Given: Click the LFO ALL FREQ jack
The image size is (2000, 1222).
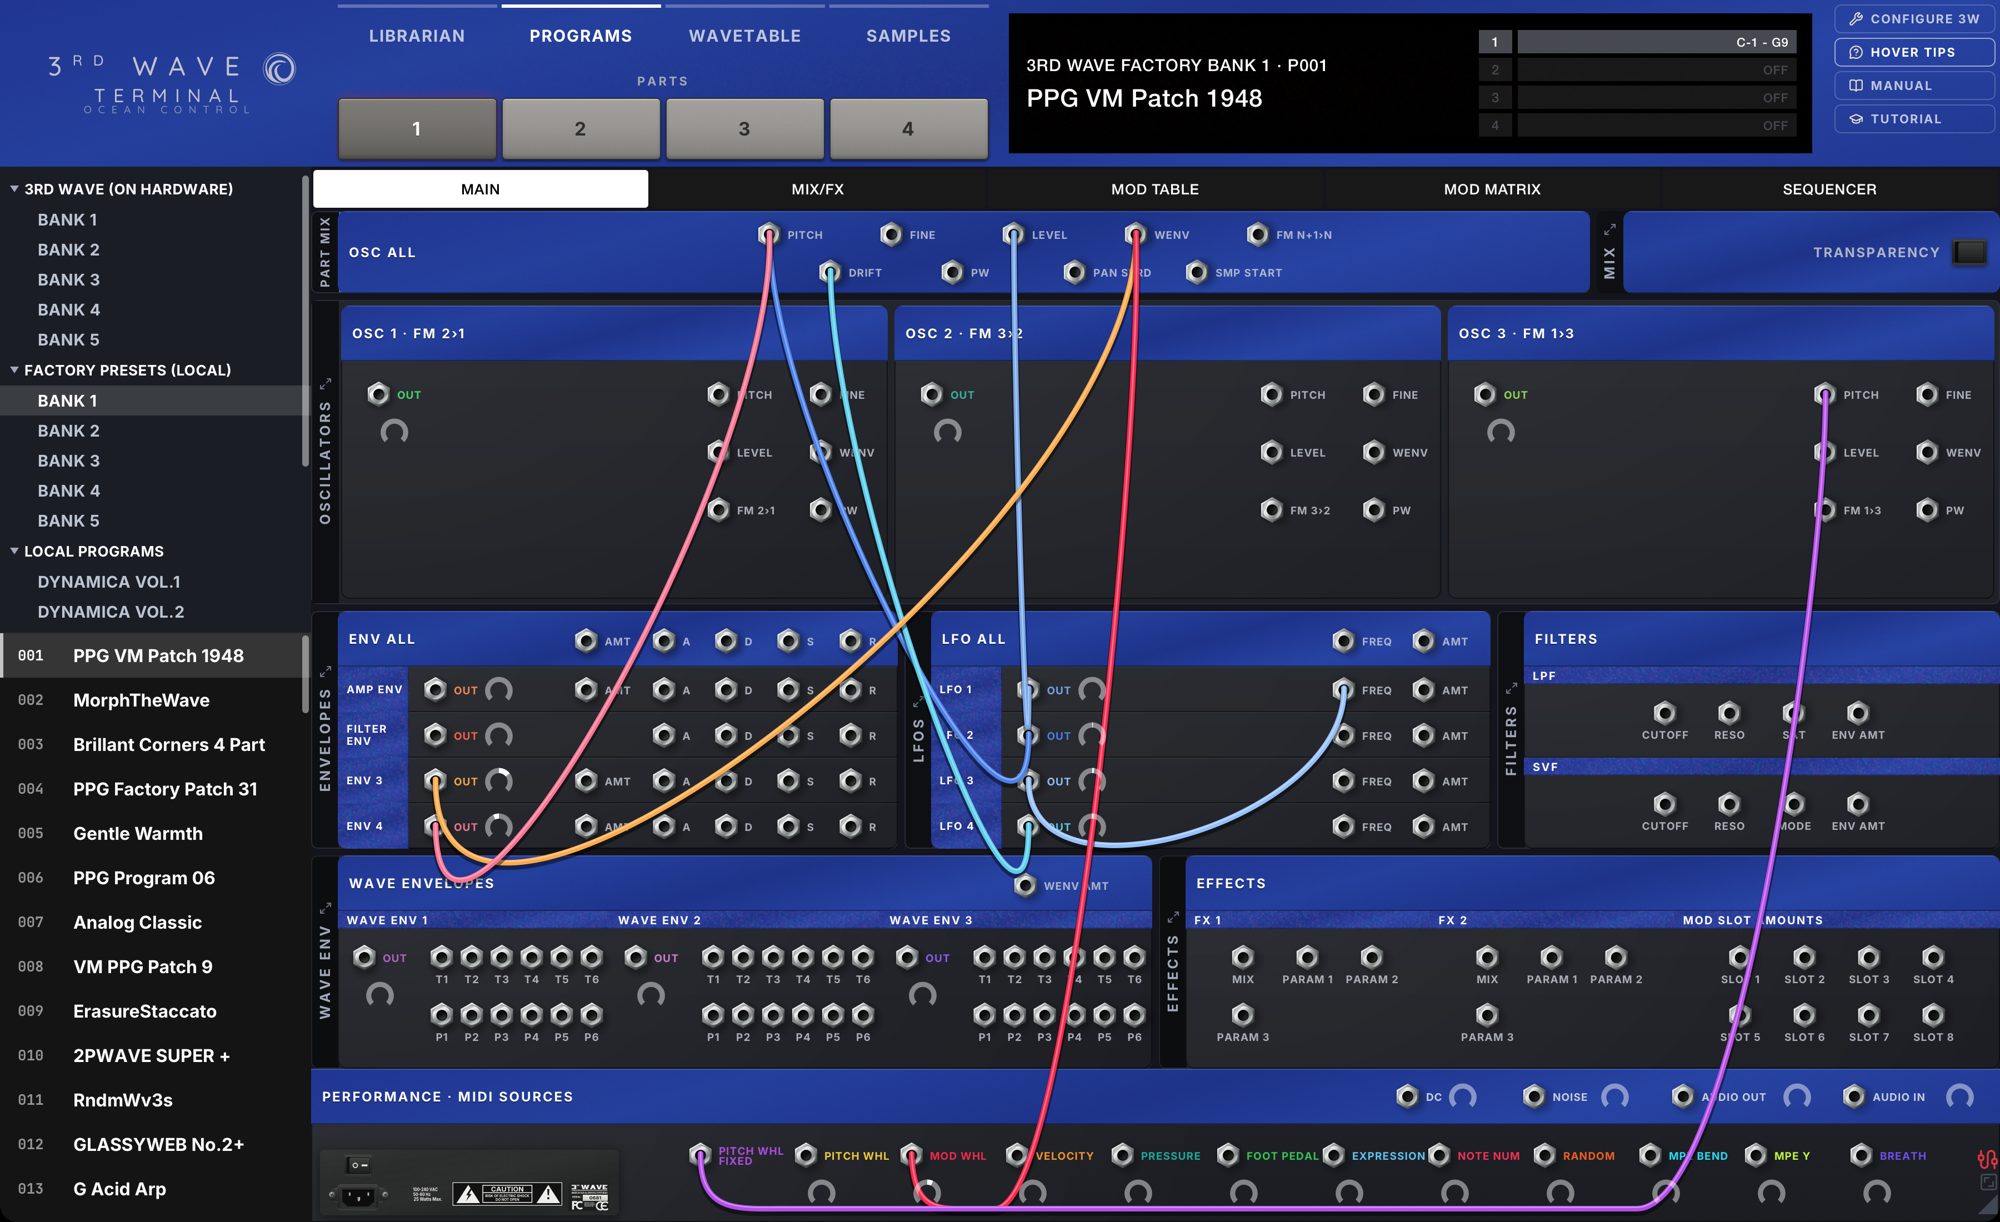Looking at the screenshot, I should tap(1343, 641).
